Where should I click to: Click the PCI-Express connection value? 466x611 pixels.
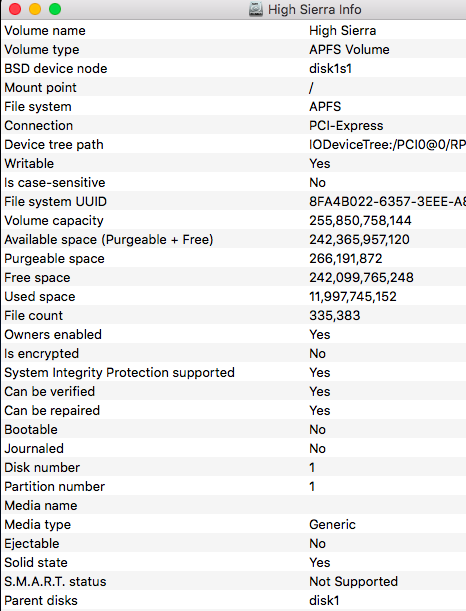[x=346, y=125]
